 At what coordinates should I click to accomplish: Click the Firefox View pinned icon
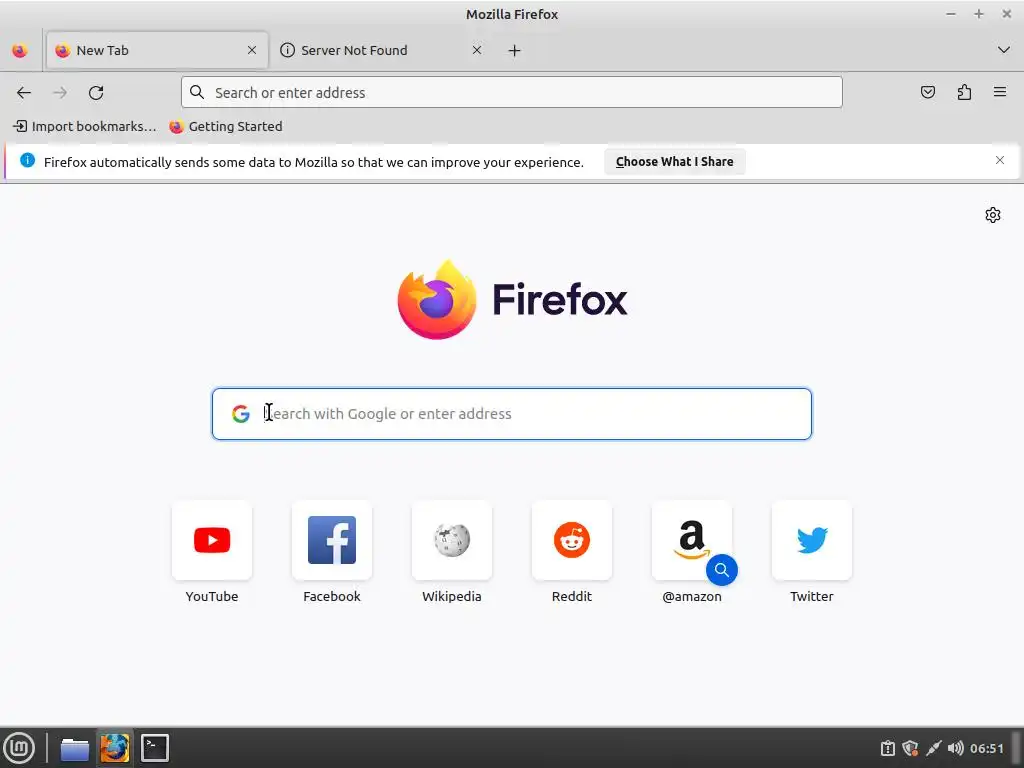pos(20,50)
